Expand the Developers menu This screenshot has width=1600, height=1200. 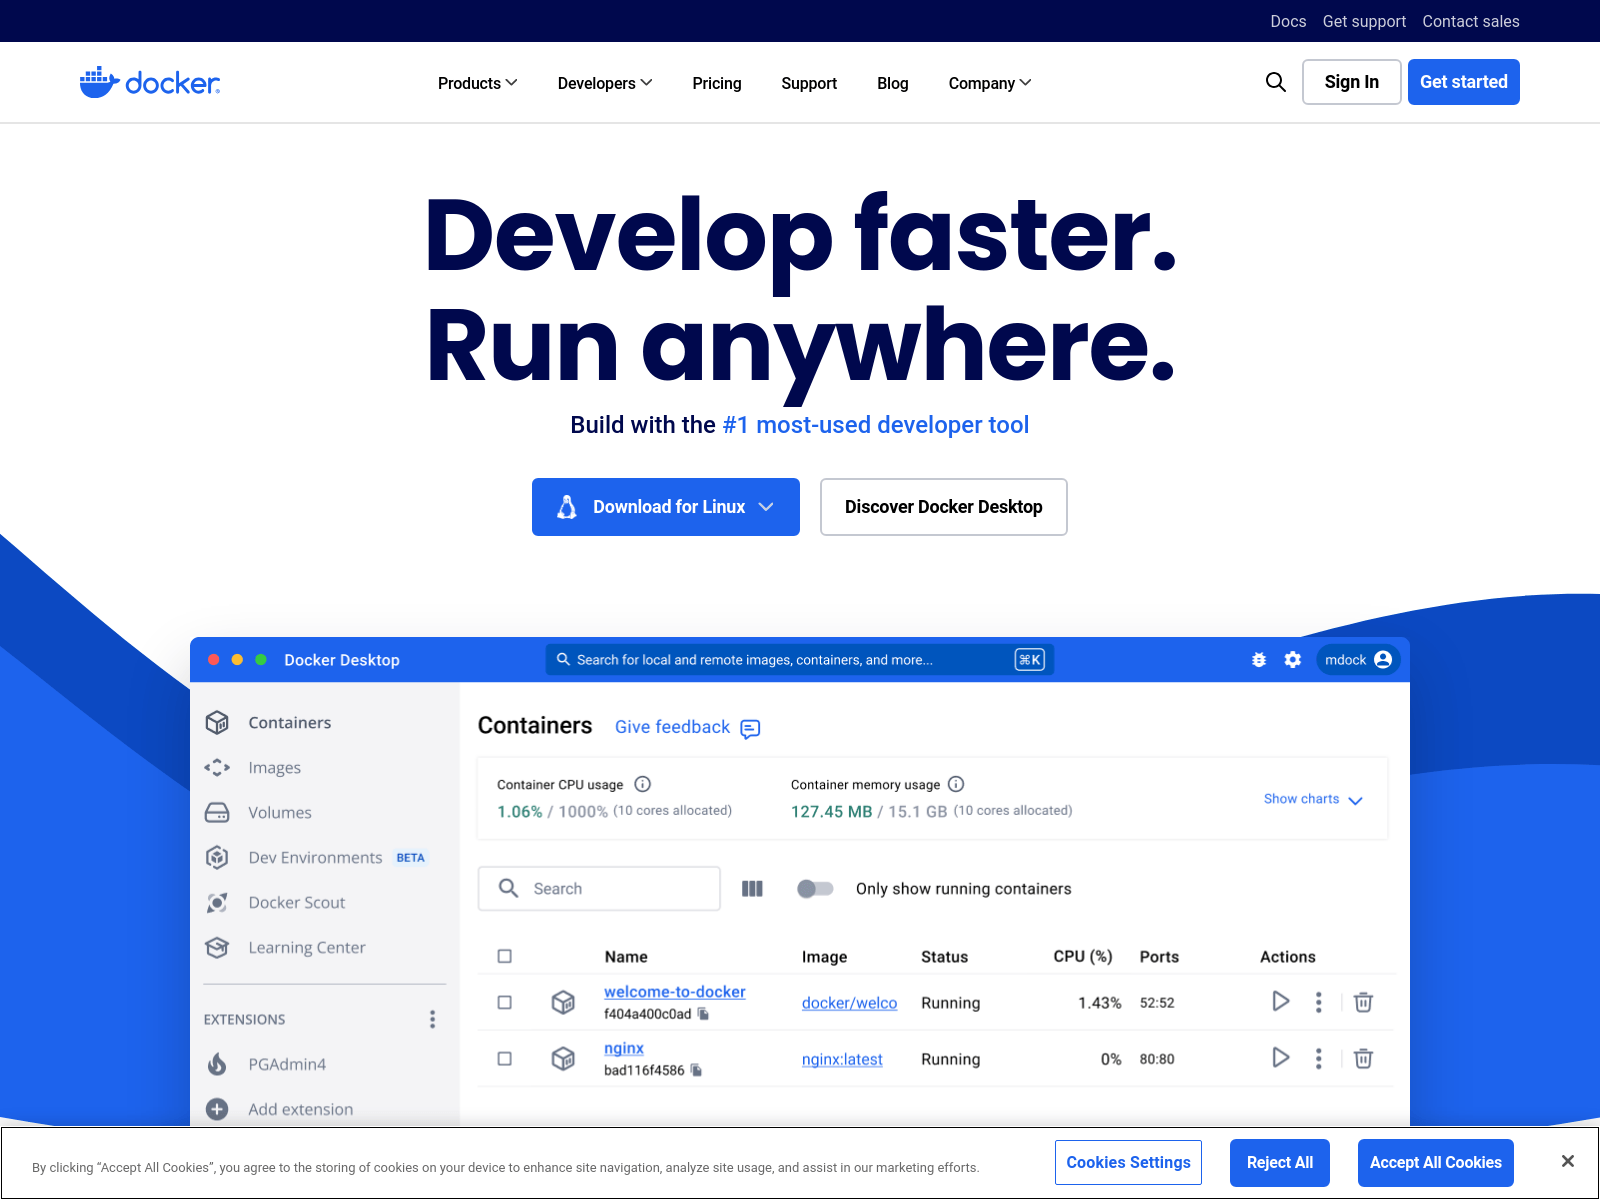pyautogui.click(x=605, y=83)
